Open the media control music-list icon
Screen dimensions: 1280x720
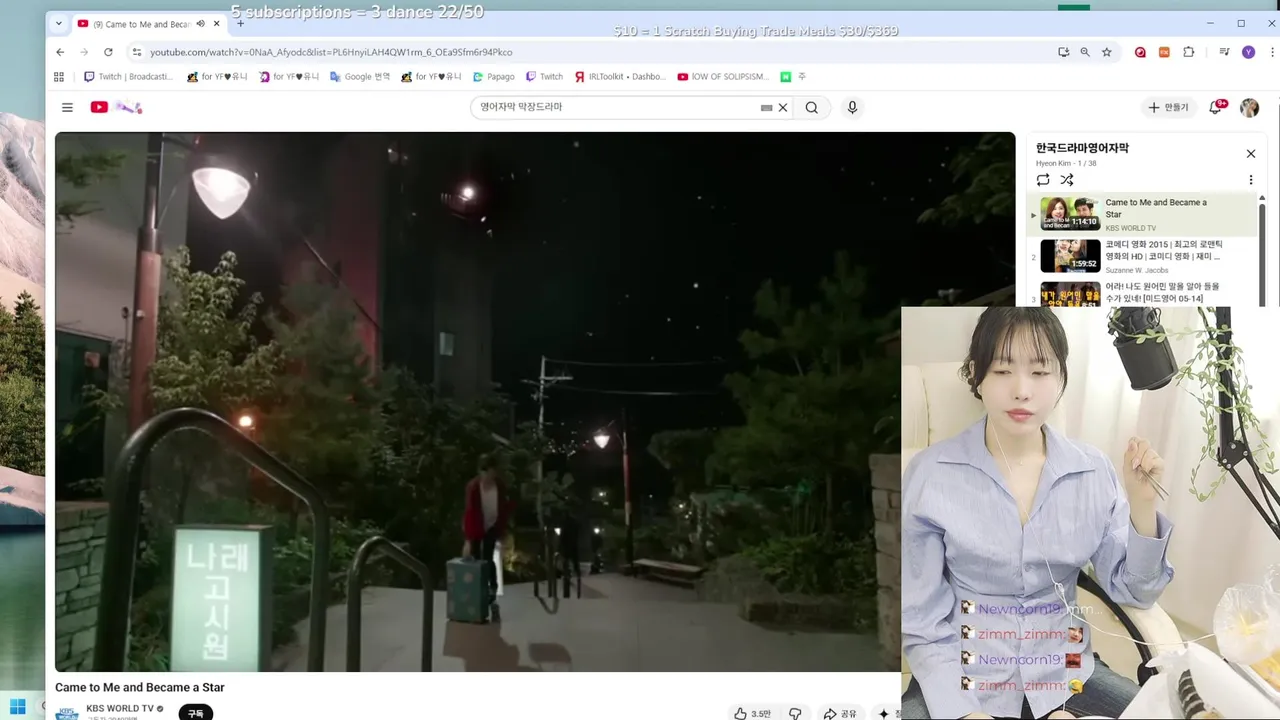[x=1224, y=52]
